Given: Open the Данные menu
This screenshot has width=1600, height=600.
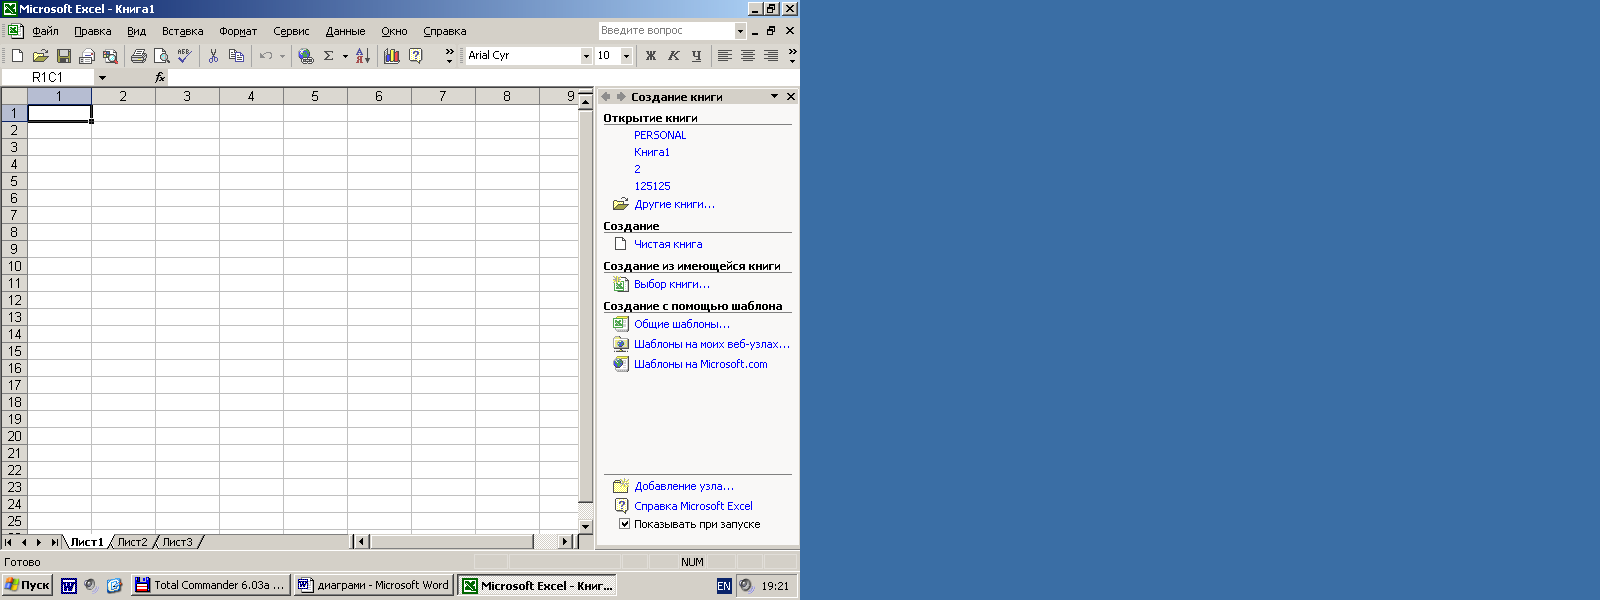Looking at the screenshot, I should (345, 31).
